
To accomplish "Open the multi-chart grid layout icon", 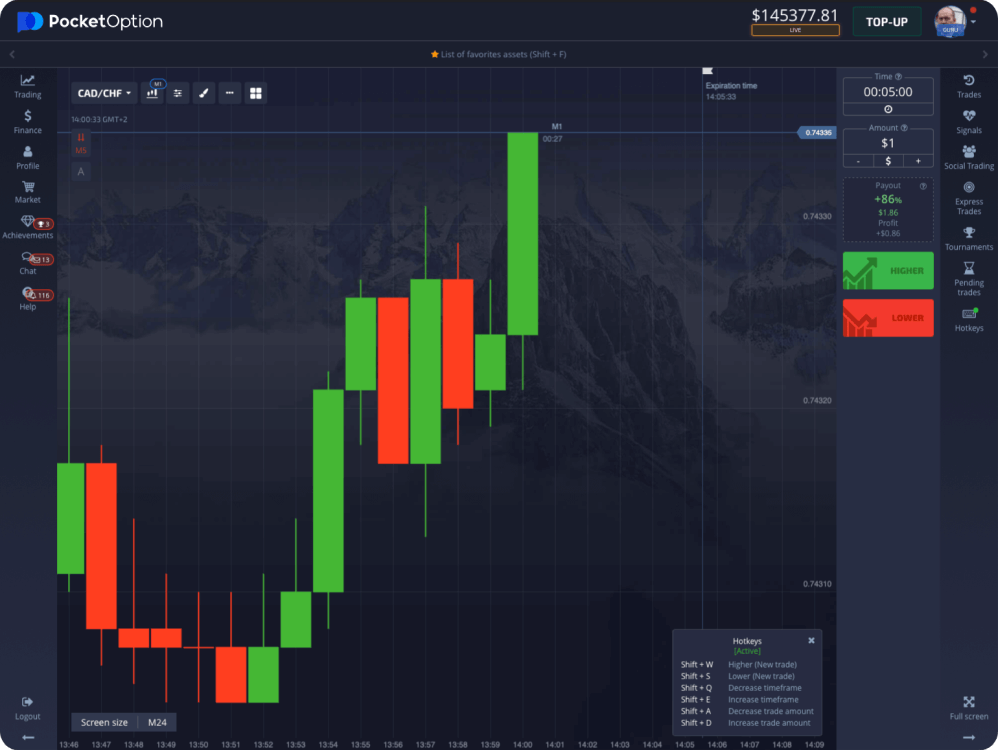I will 256,93.
